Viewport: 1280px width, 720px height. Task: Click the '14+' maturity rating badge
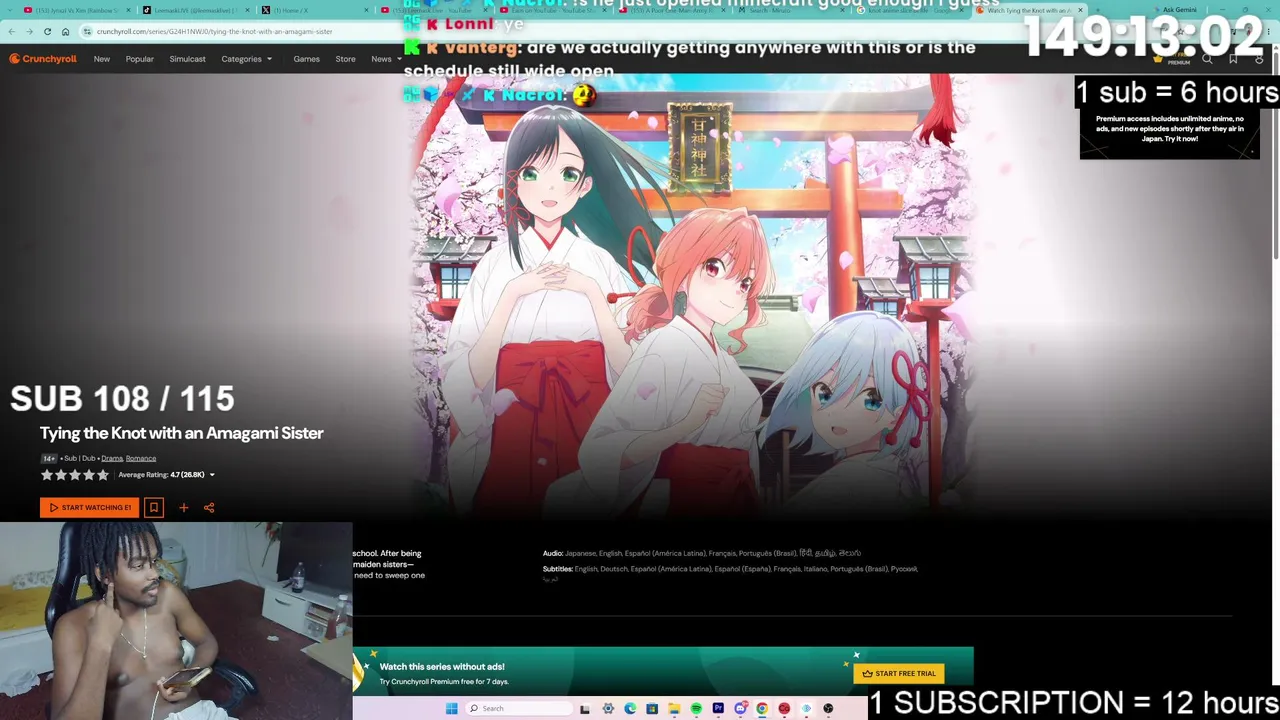(x=49, y=459)
